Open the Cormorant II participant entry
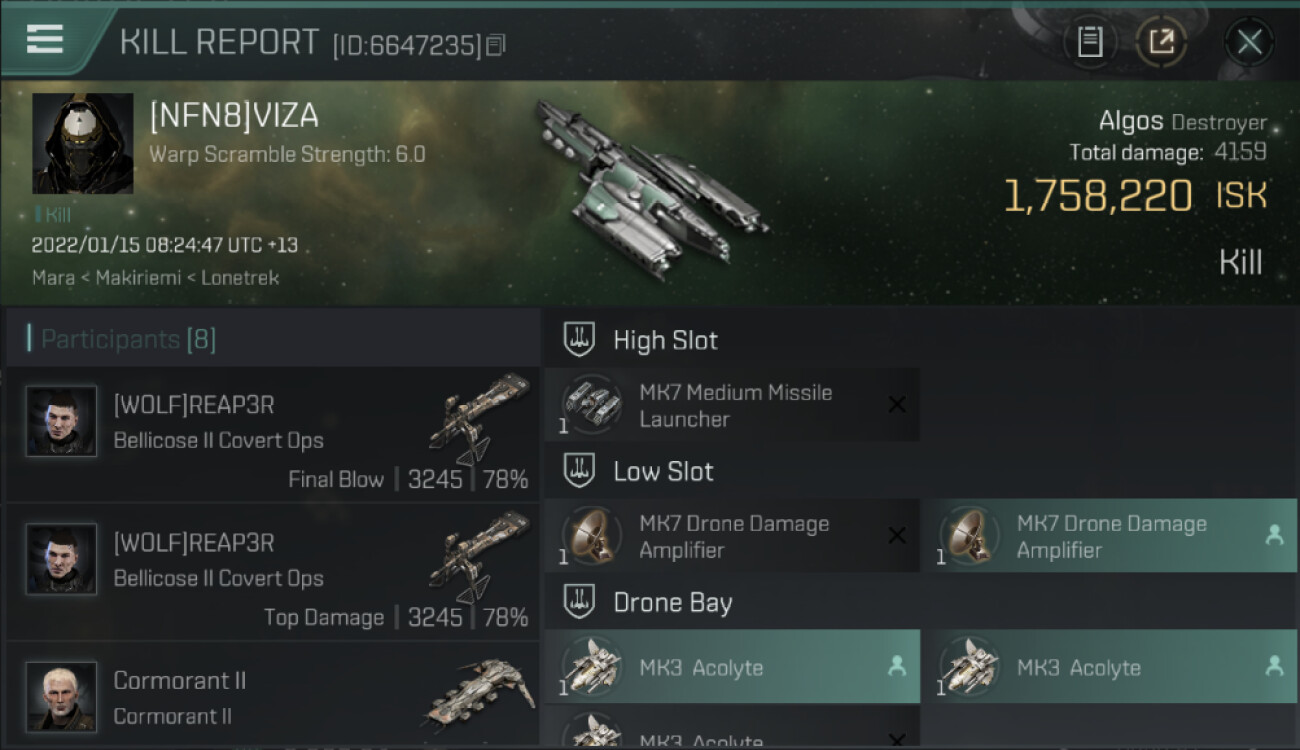This screenshot has width=1300, height=750. pyautogui.click(x=273, y=695)
